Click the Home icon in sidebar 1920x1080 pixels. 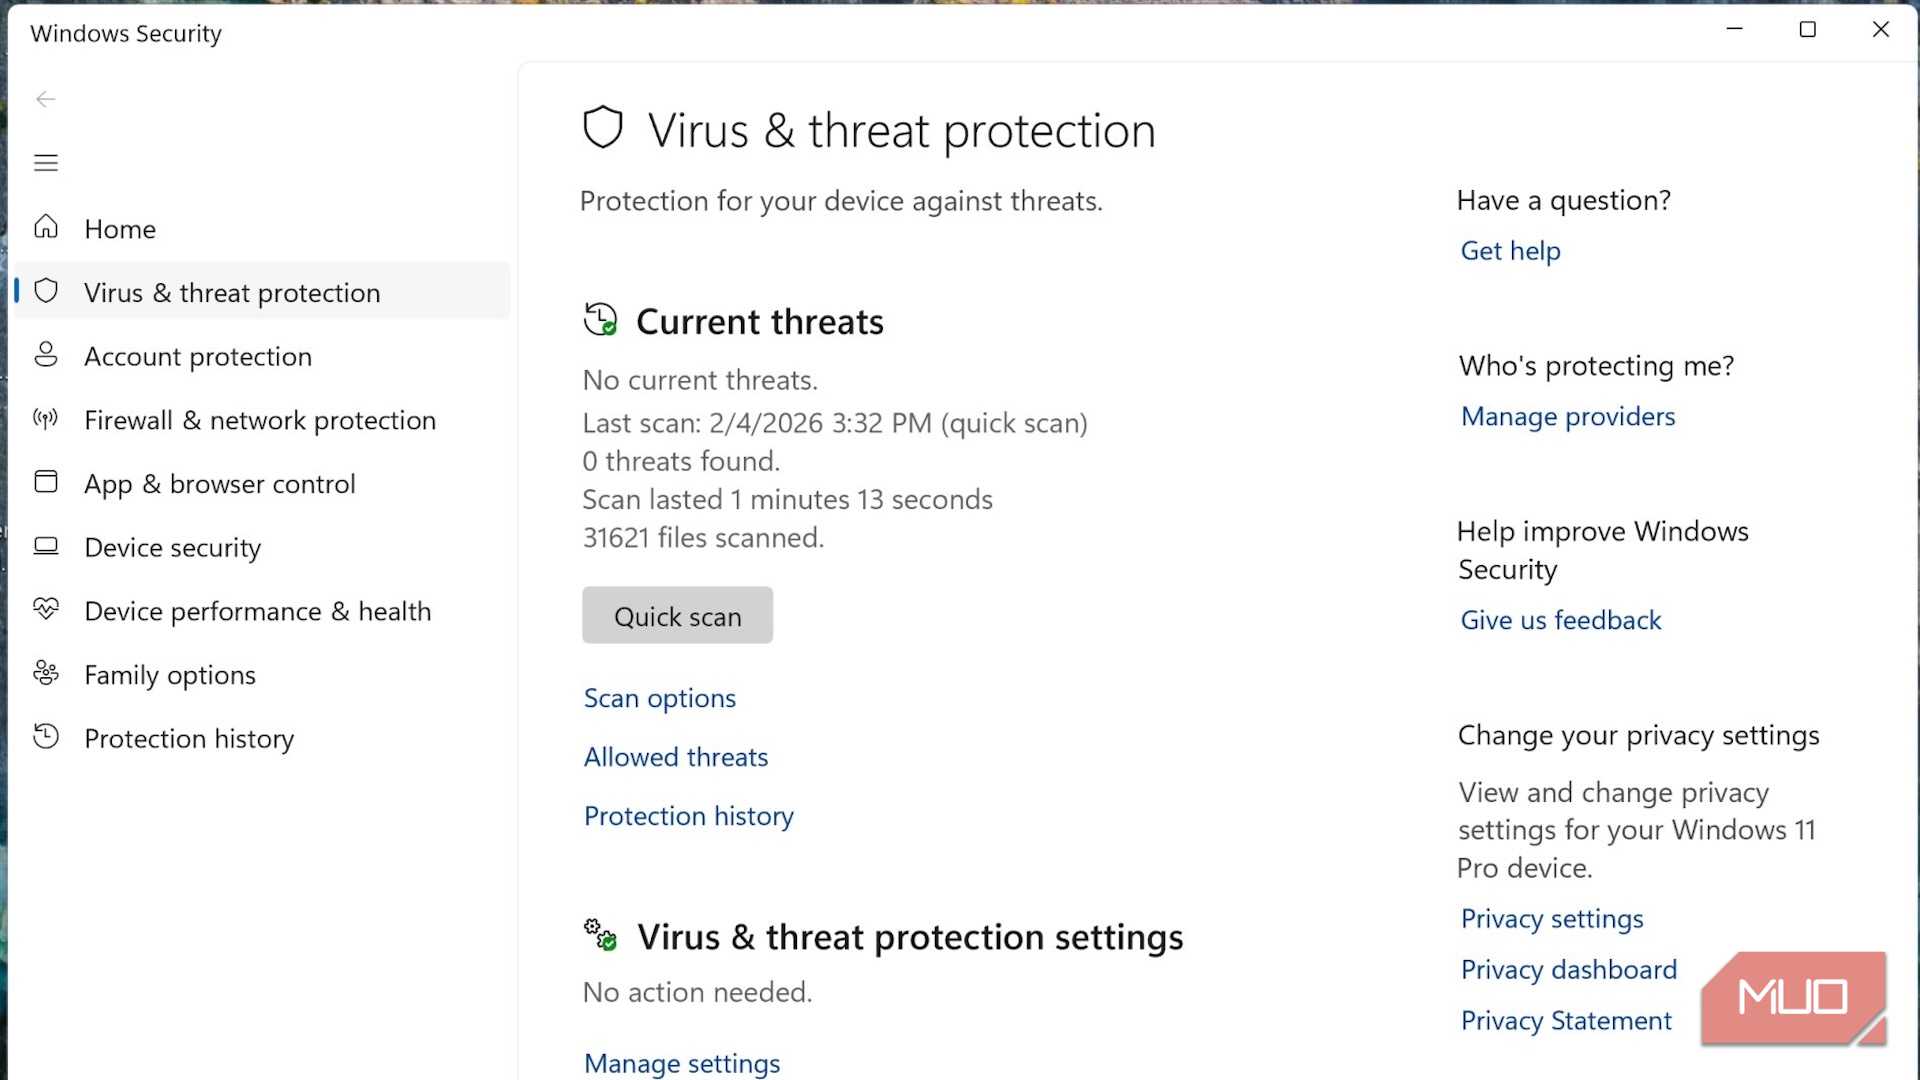click(x=46, y=227)
